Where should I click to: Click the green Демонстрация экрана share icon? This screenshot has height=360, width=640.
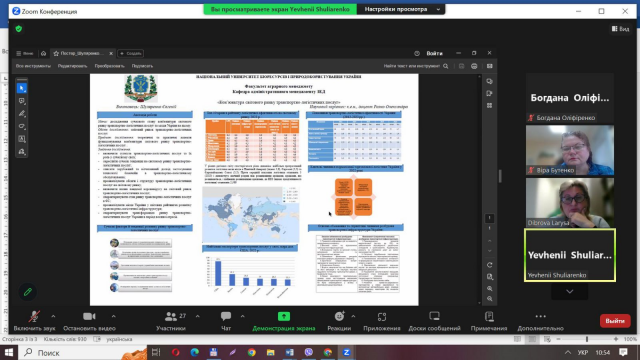(284, 316)
